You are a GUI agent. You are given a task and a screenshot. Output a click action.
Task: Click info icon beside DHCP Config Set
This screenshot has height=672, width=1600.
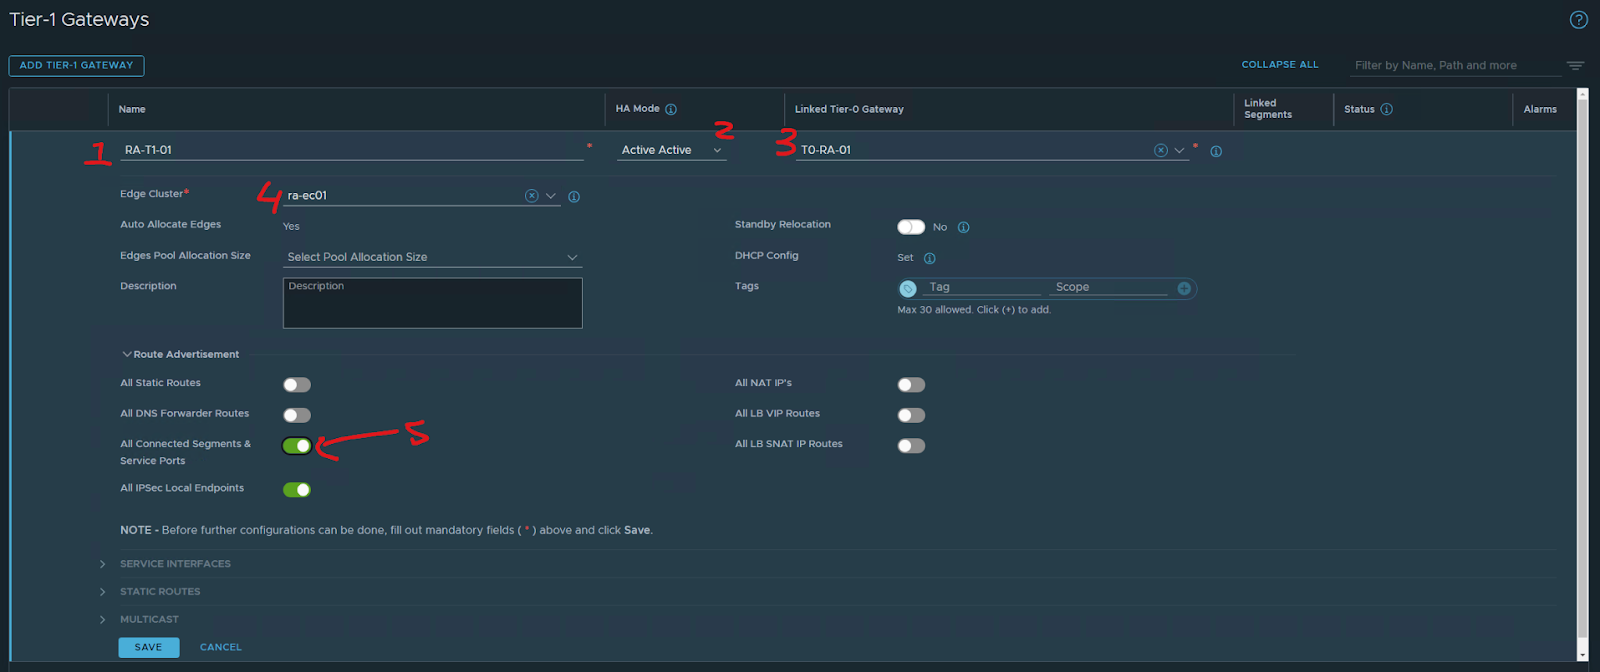point(929,258)
